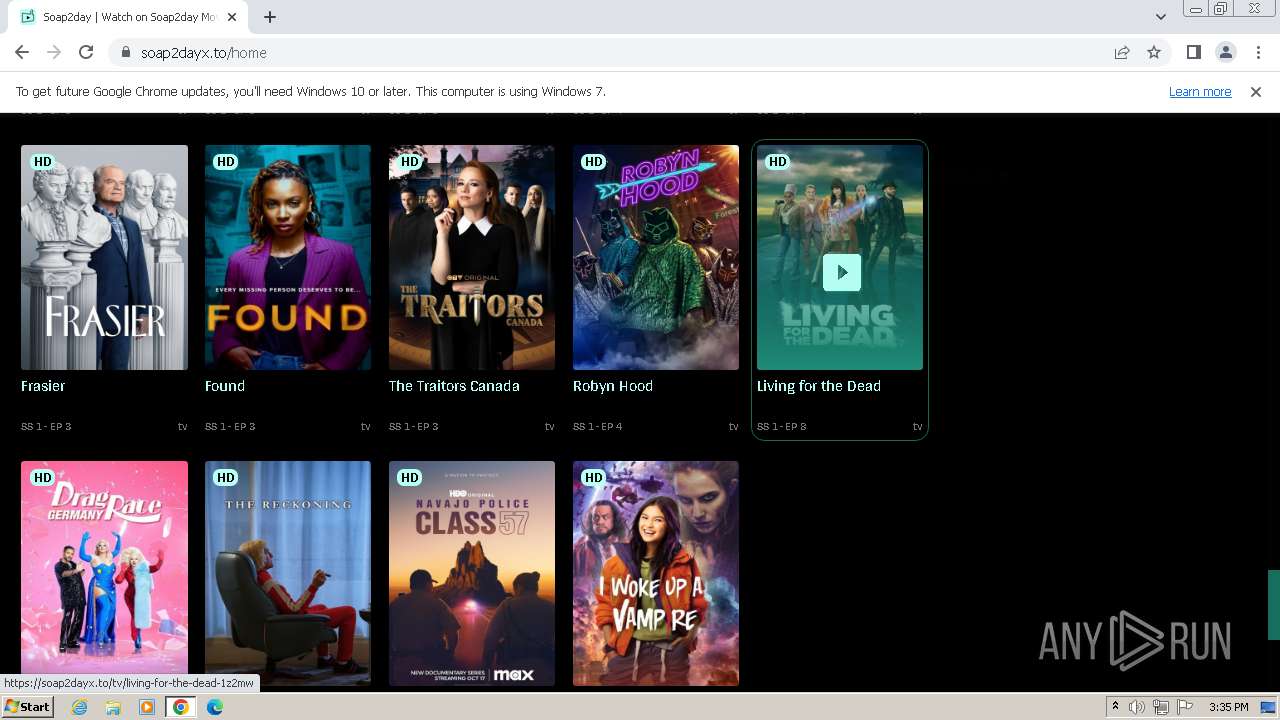
Task: View site information via the lock icon
Action: 126,52
